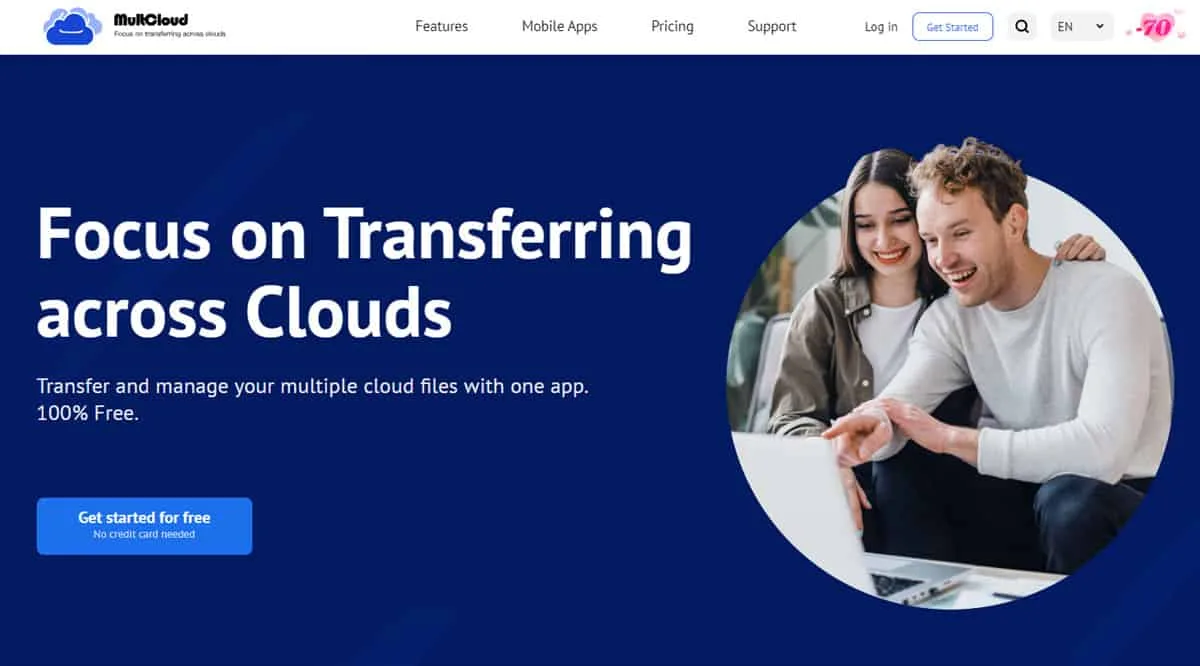Open the Support menu item
The image size is (1200, 666).
(772, 27)
